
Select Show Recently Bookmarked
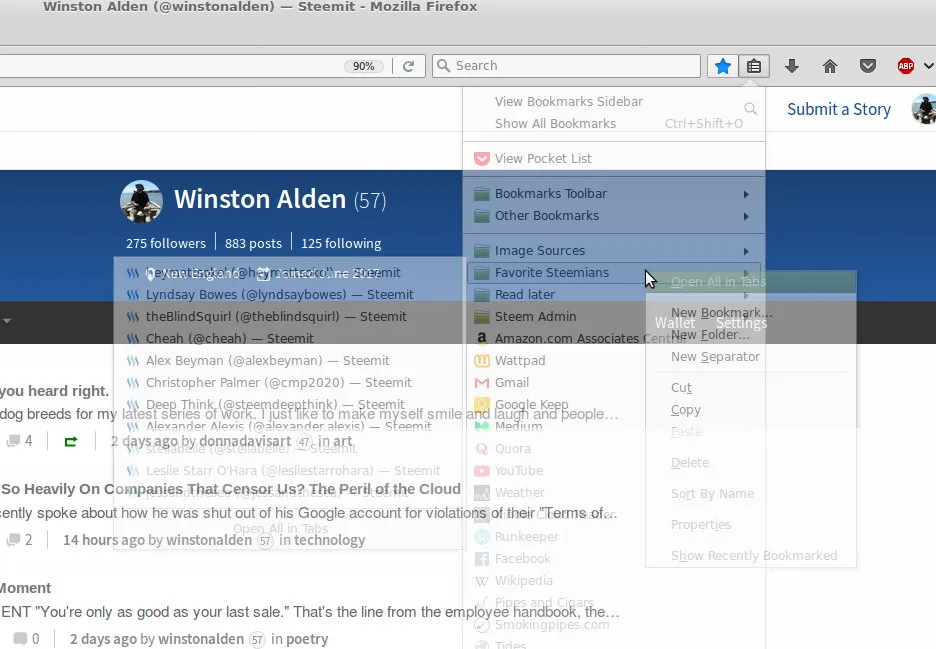(751, 556)
